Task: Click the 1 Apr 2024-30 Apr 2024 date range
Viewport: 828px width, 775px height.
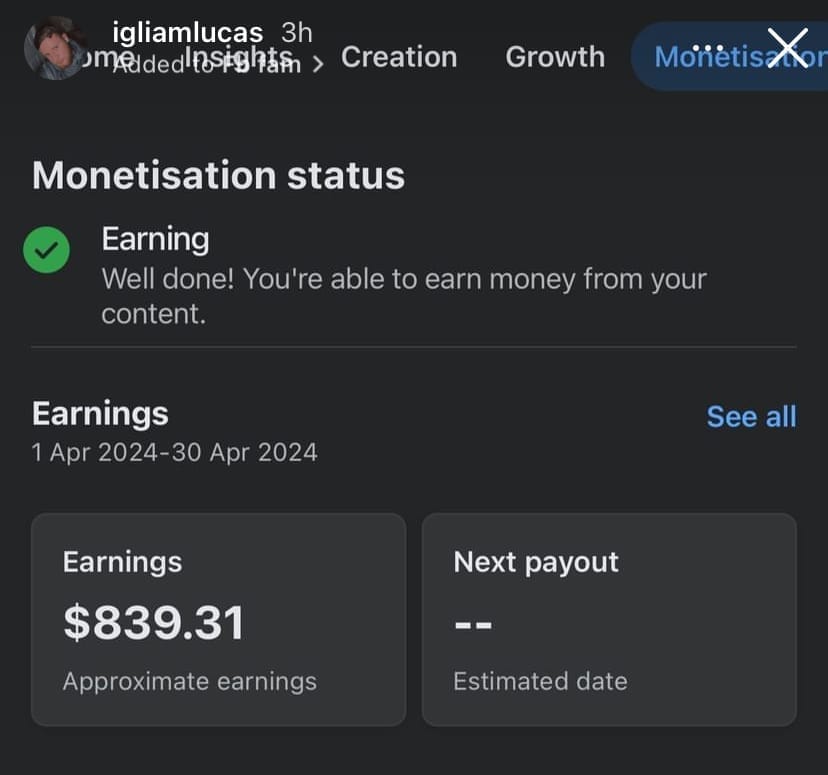Action: [x=175, y=452]
